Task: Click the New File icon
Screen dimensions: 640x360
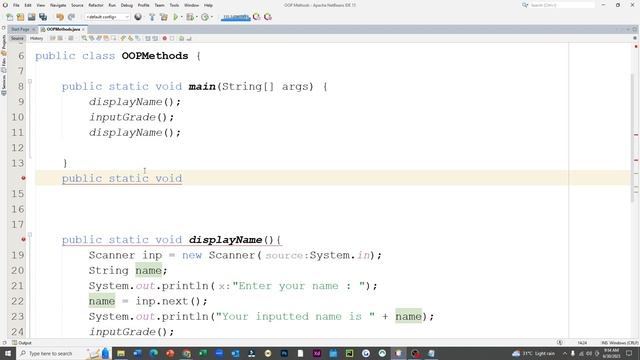Action: click(9, 17)
